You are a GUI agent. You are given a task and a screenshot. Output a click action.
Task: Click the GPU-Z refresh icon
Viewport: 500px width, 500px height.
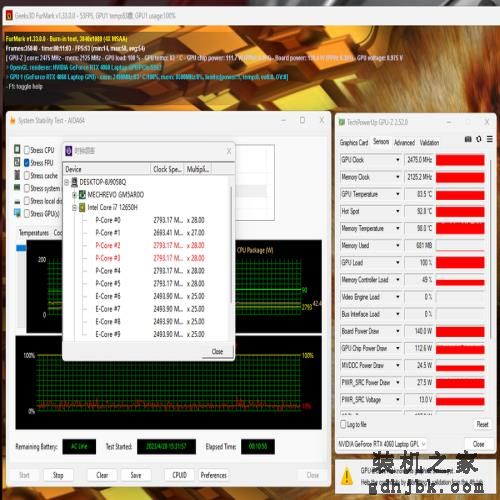coord(479,139)
